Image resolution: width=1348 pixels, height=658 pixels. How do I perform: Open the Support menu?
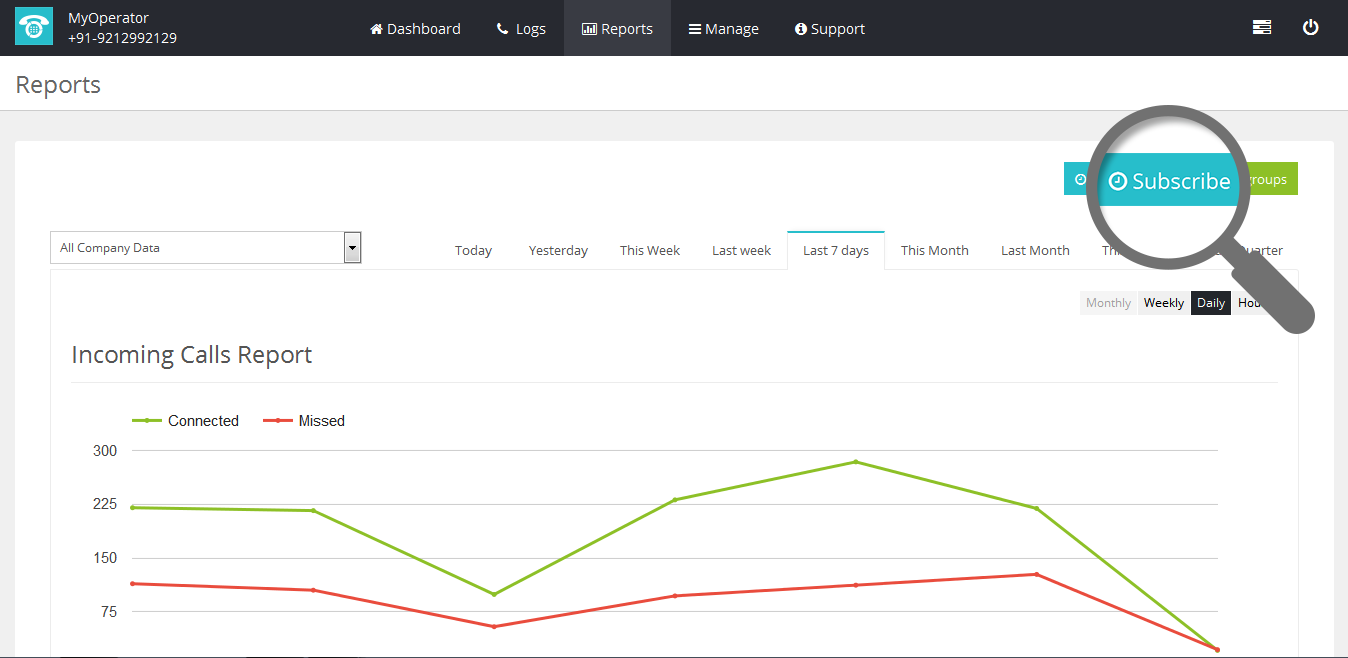click(x=829, y=29)
